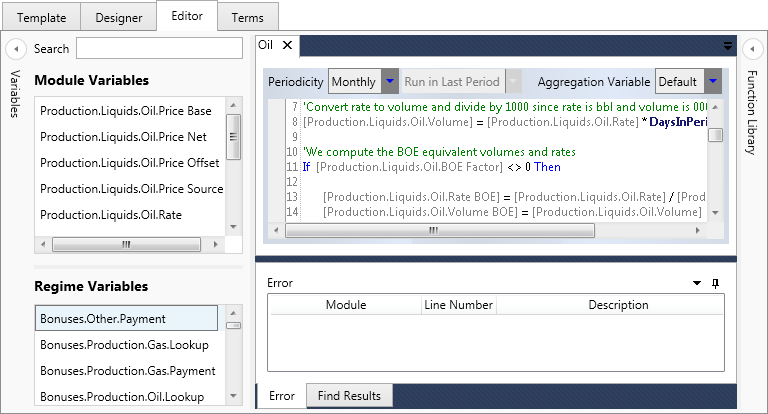Select Production.Liquids.Oil.Price Base variable

pos(126,111)
